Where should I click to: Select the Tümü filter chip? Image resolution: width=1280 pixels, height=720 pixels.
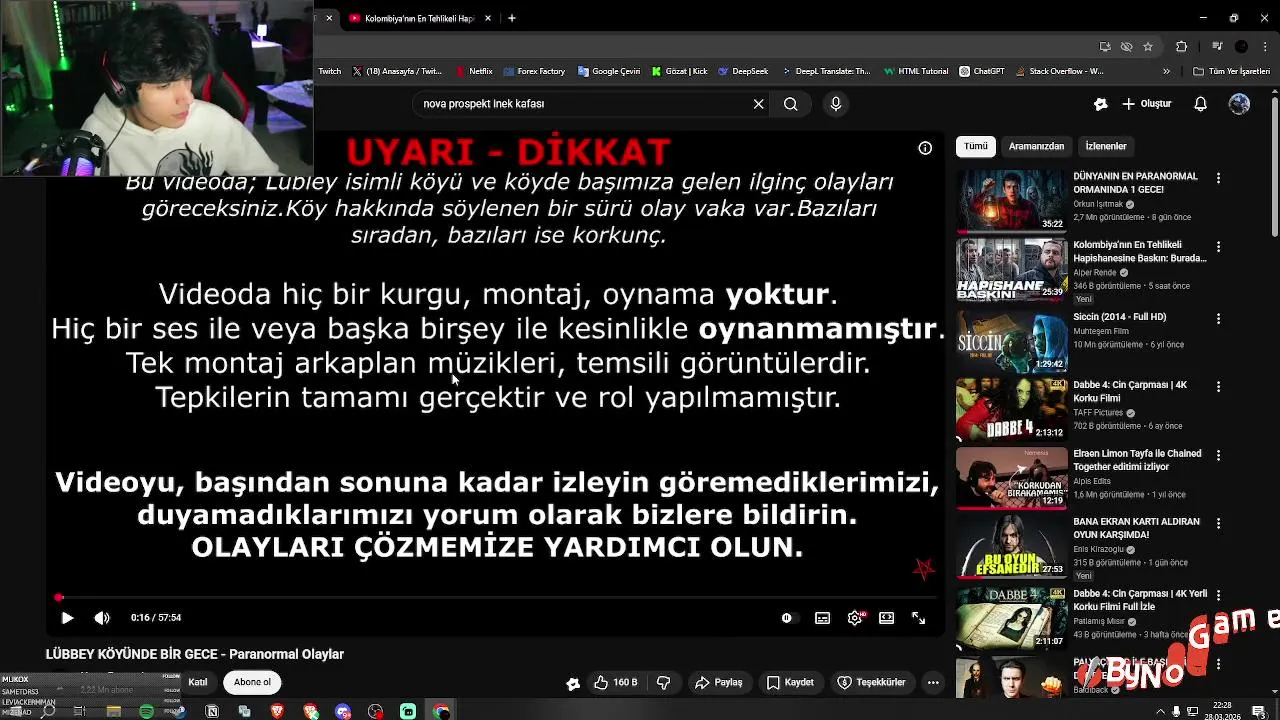pyautogui.click(x=976, y=146)
